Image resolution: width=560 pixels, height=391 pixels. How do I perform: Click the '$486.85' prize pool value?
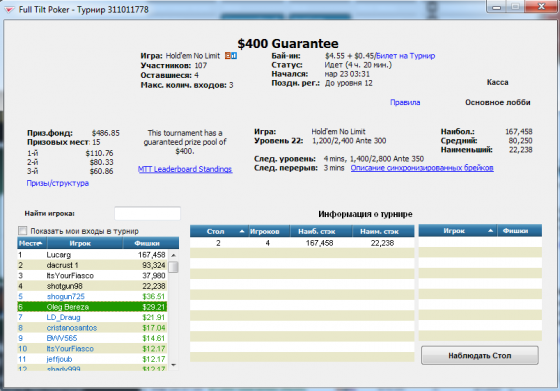[x=105, y=133]
